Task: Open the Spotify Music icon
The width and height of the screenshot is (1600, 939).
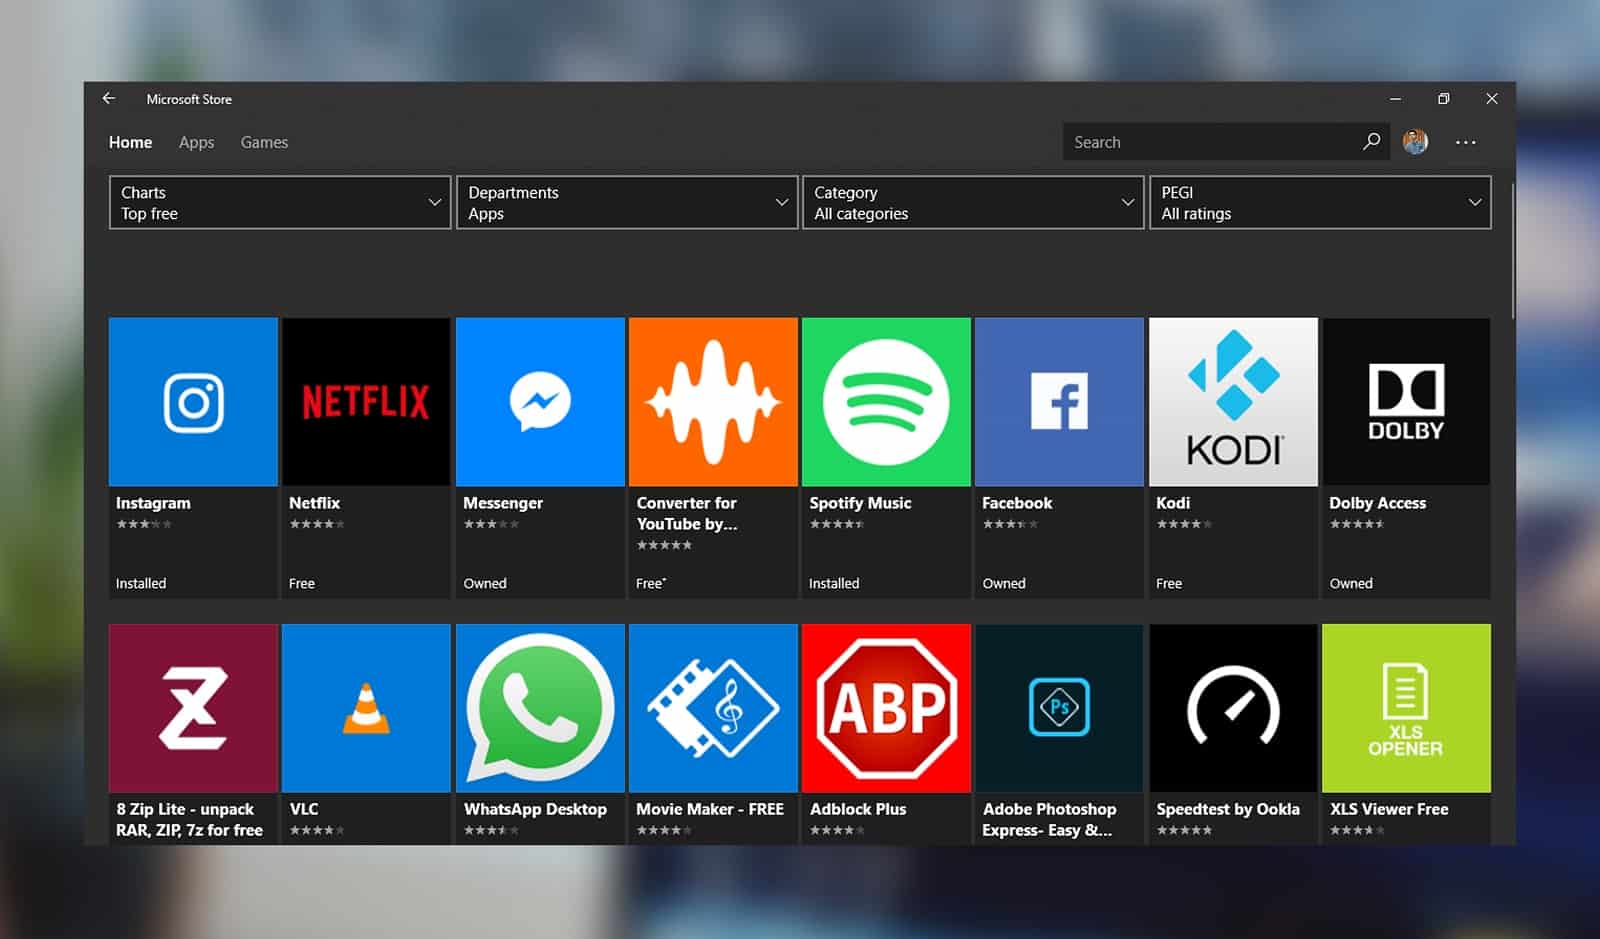Action: pos(886,402)
